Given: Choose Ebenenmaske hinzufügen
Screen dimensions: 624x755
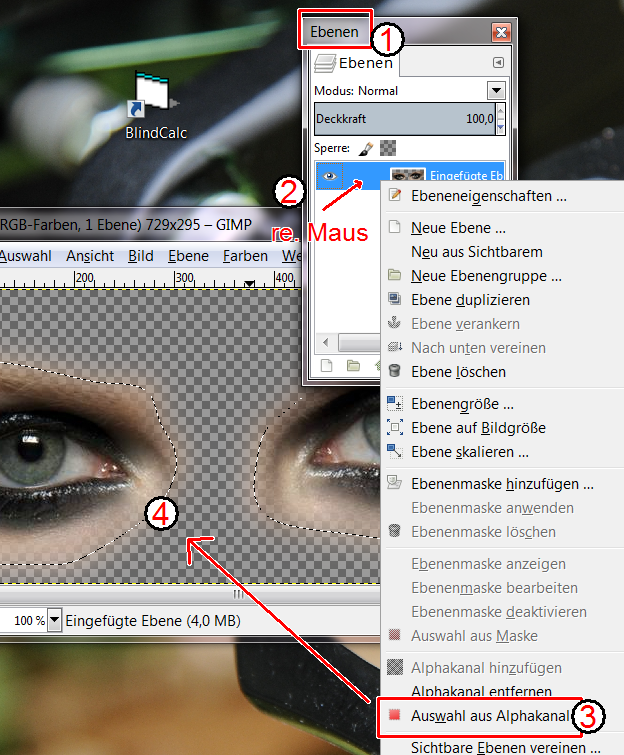Looking at the screenshot, I should (x=502, y=484).
